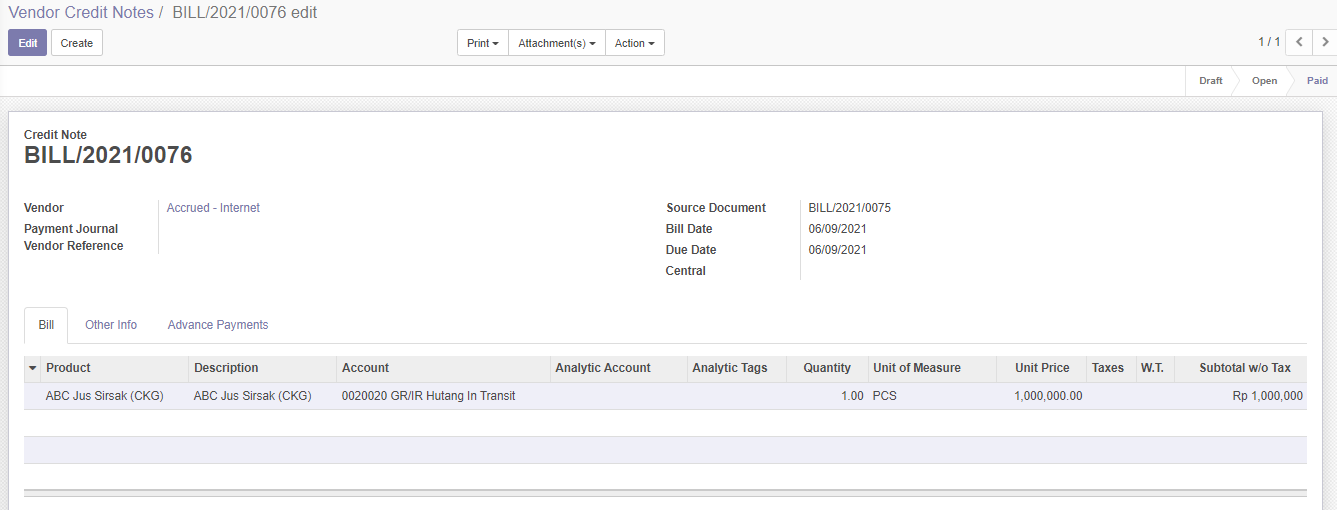
Task: Open the Attachment(s) dropdown
Action: point(556,43)
